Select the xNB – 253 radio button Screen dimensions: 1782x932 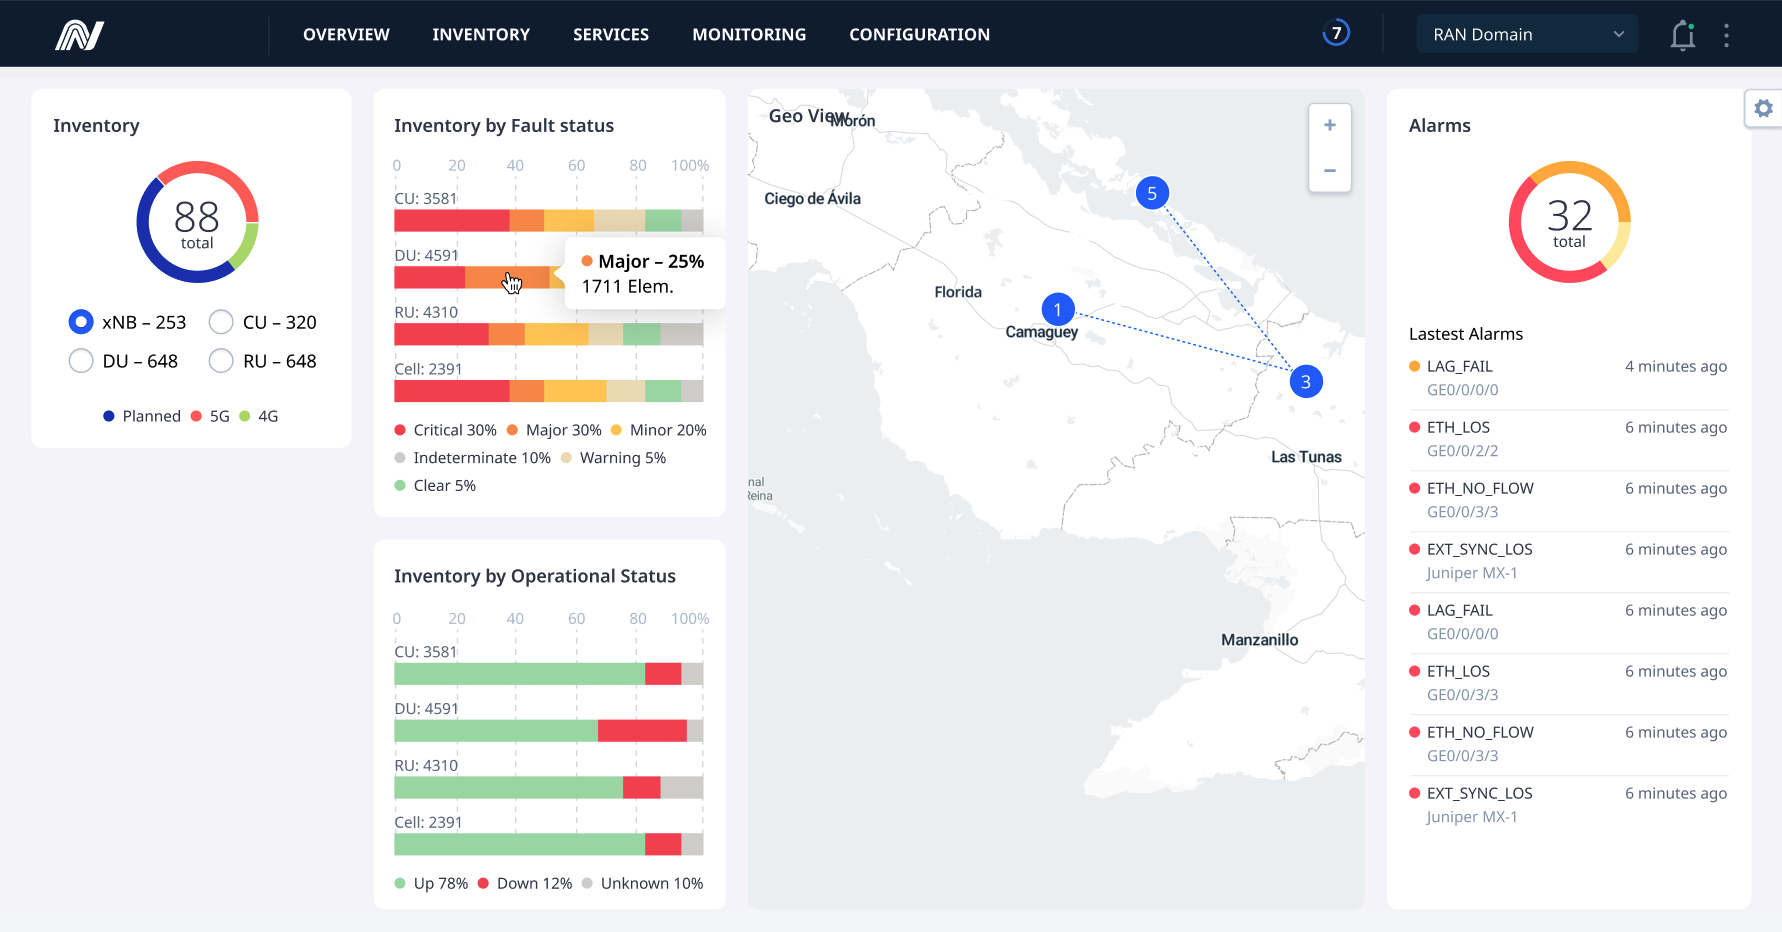pyautogui.click(x=81, y=322)
